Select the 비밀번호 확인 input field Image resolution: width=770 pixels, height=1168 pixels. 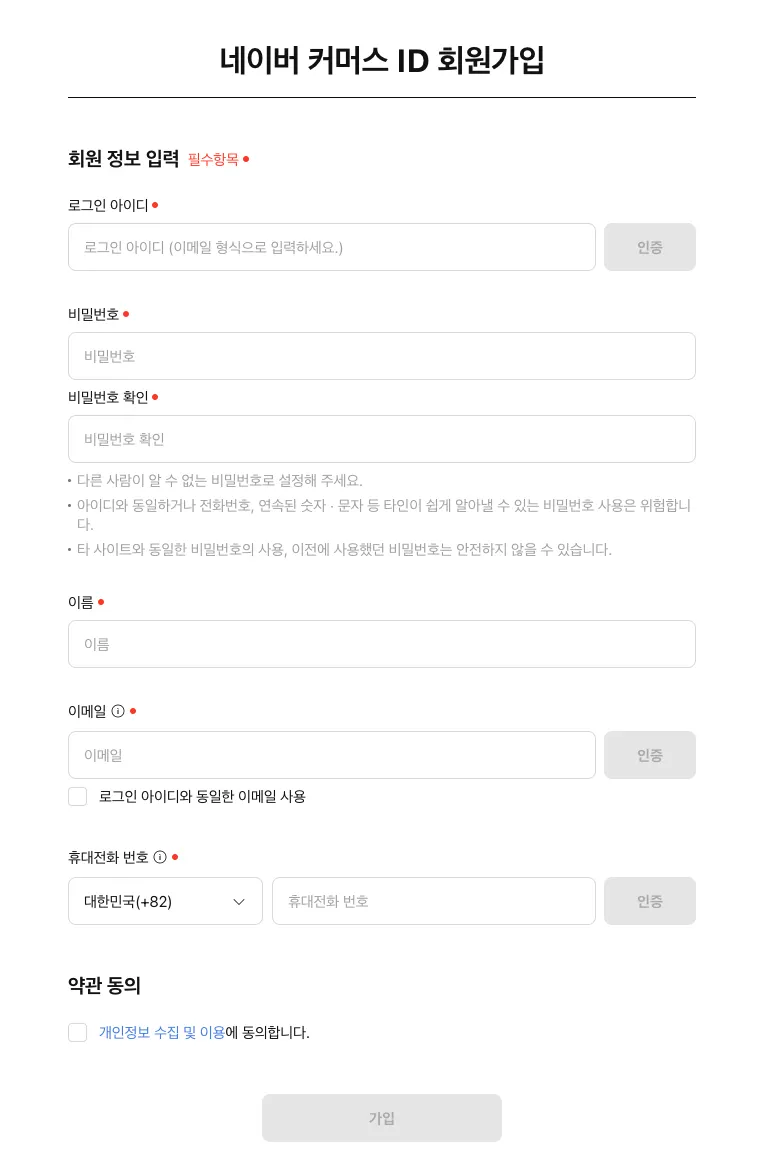click(381, 439)
